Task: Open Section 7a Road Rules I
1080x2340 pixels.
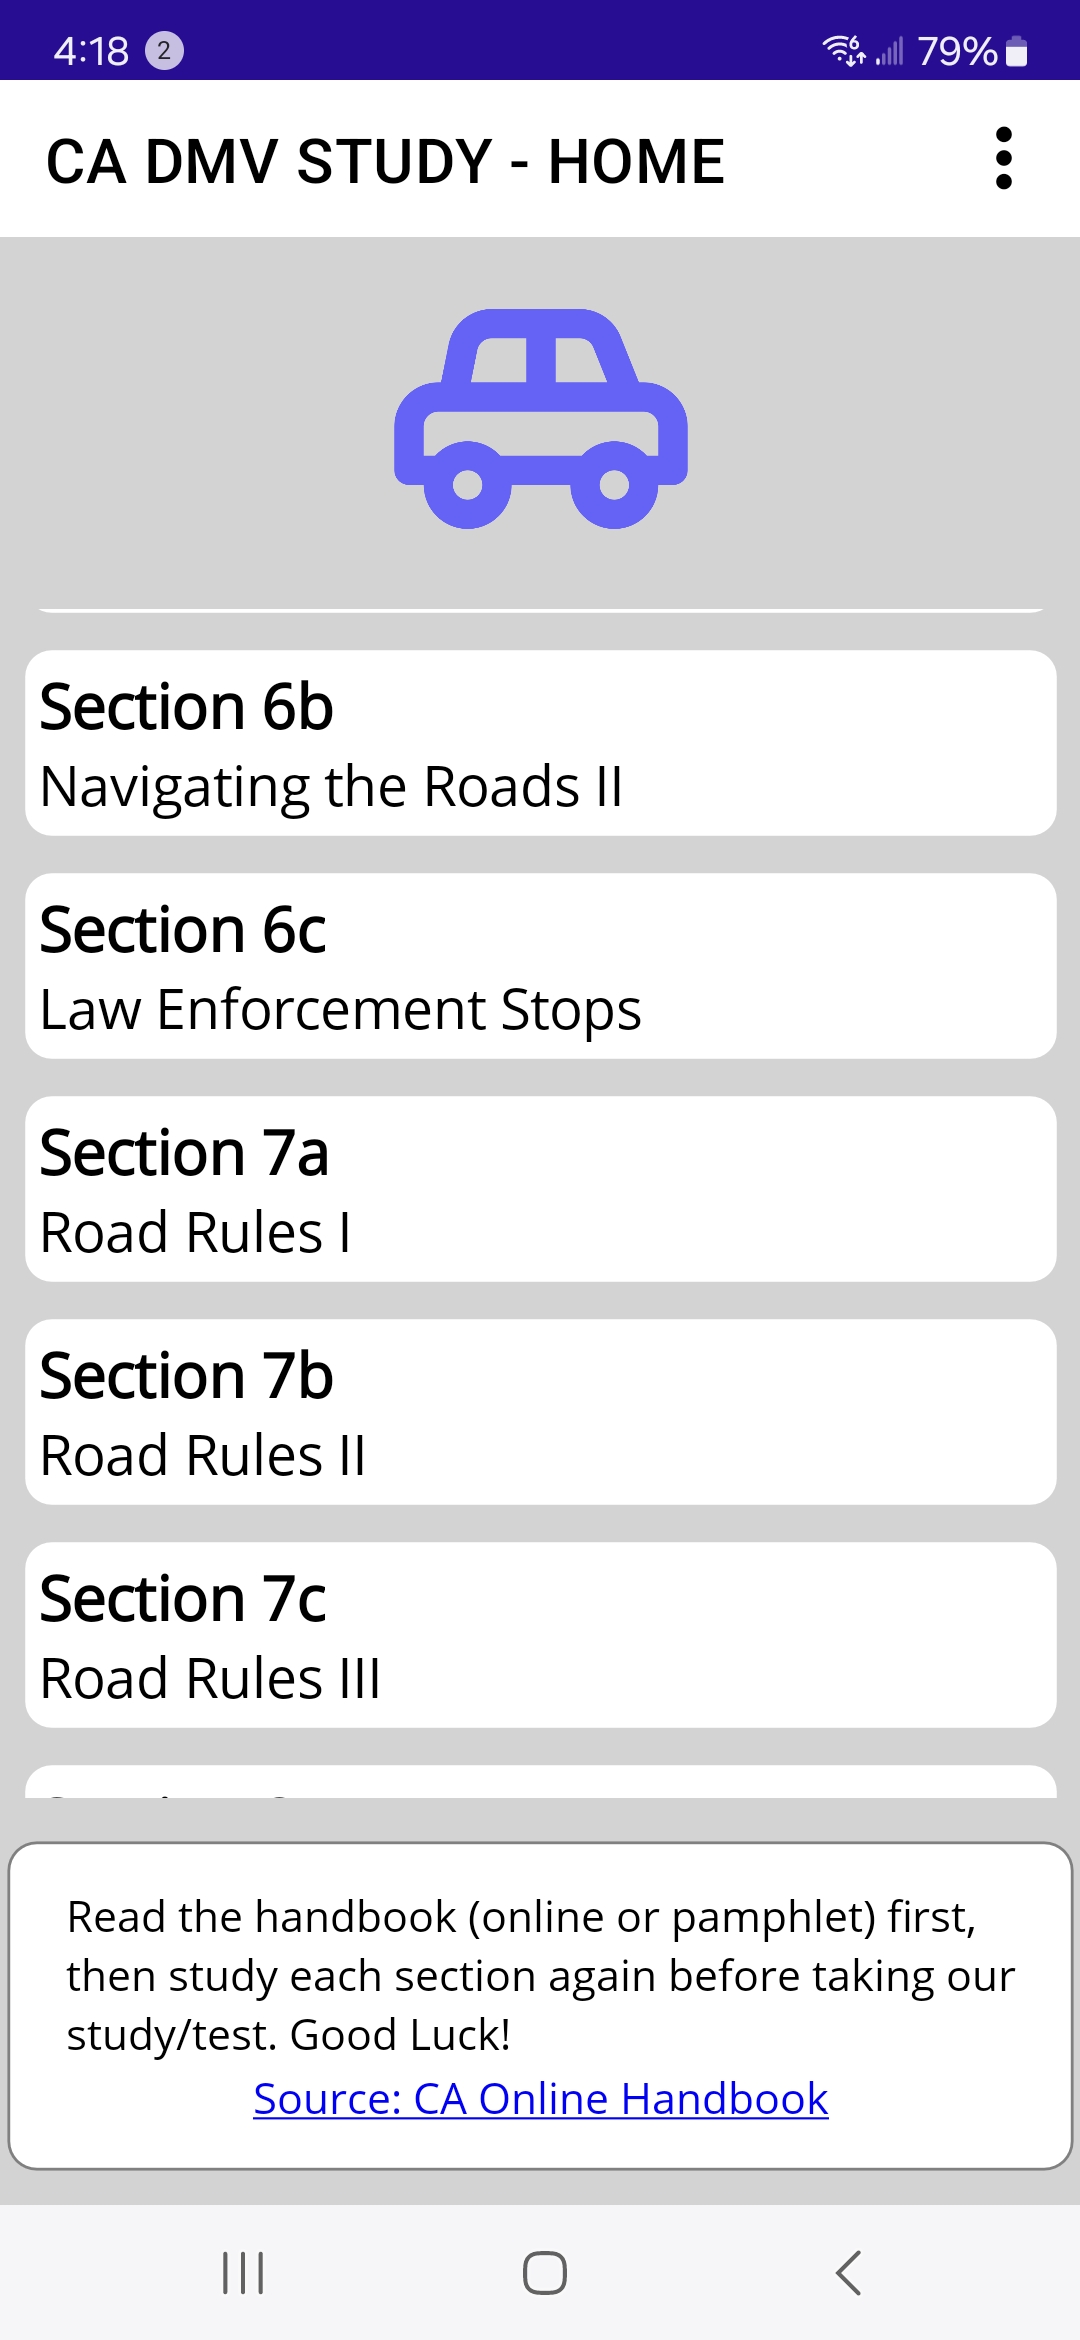Action: [x=540, y=1189]
